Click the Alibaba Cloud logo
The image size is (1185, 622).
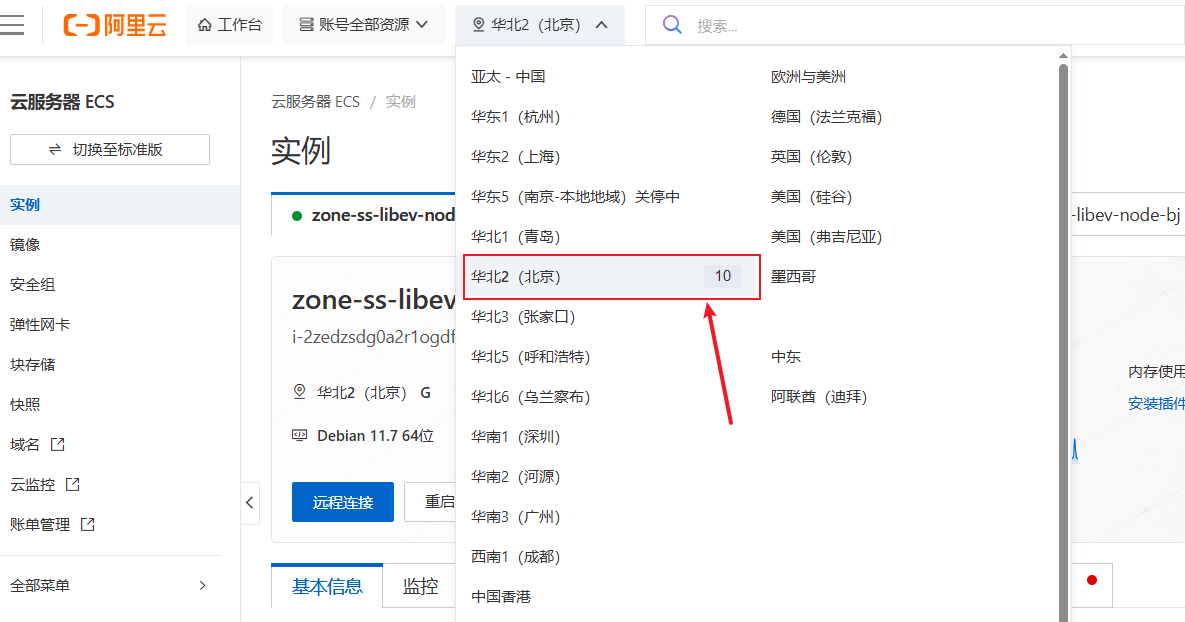point(115,25)
